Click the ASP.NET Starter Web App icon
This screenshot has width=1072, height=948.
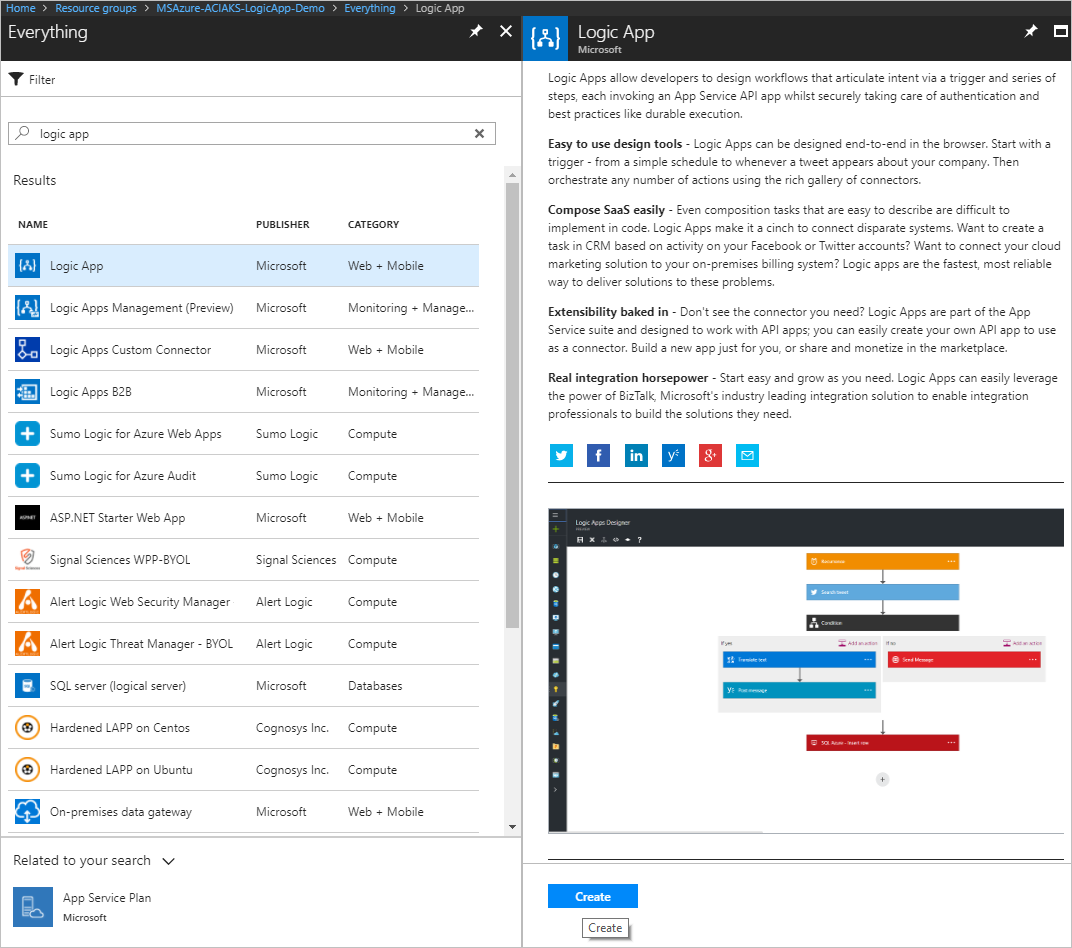coord(27,517)
